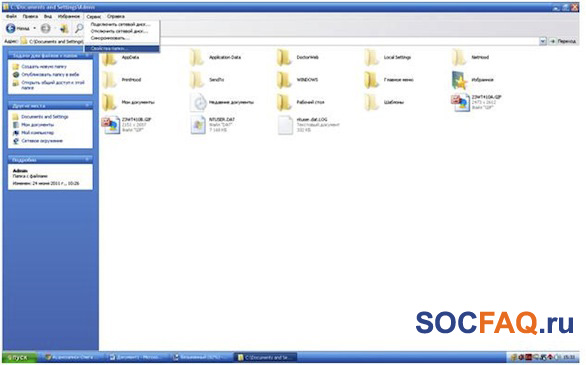The image size is (586, 365).
Task: Select the 23WT410B.GIF image file icon
Action: click(x=111, y=125)
